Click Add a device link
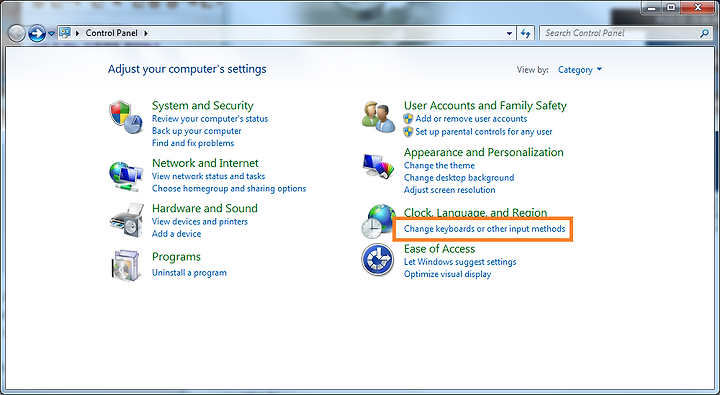The image size is (720, 395). tap(176, 234)
